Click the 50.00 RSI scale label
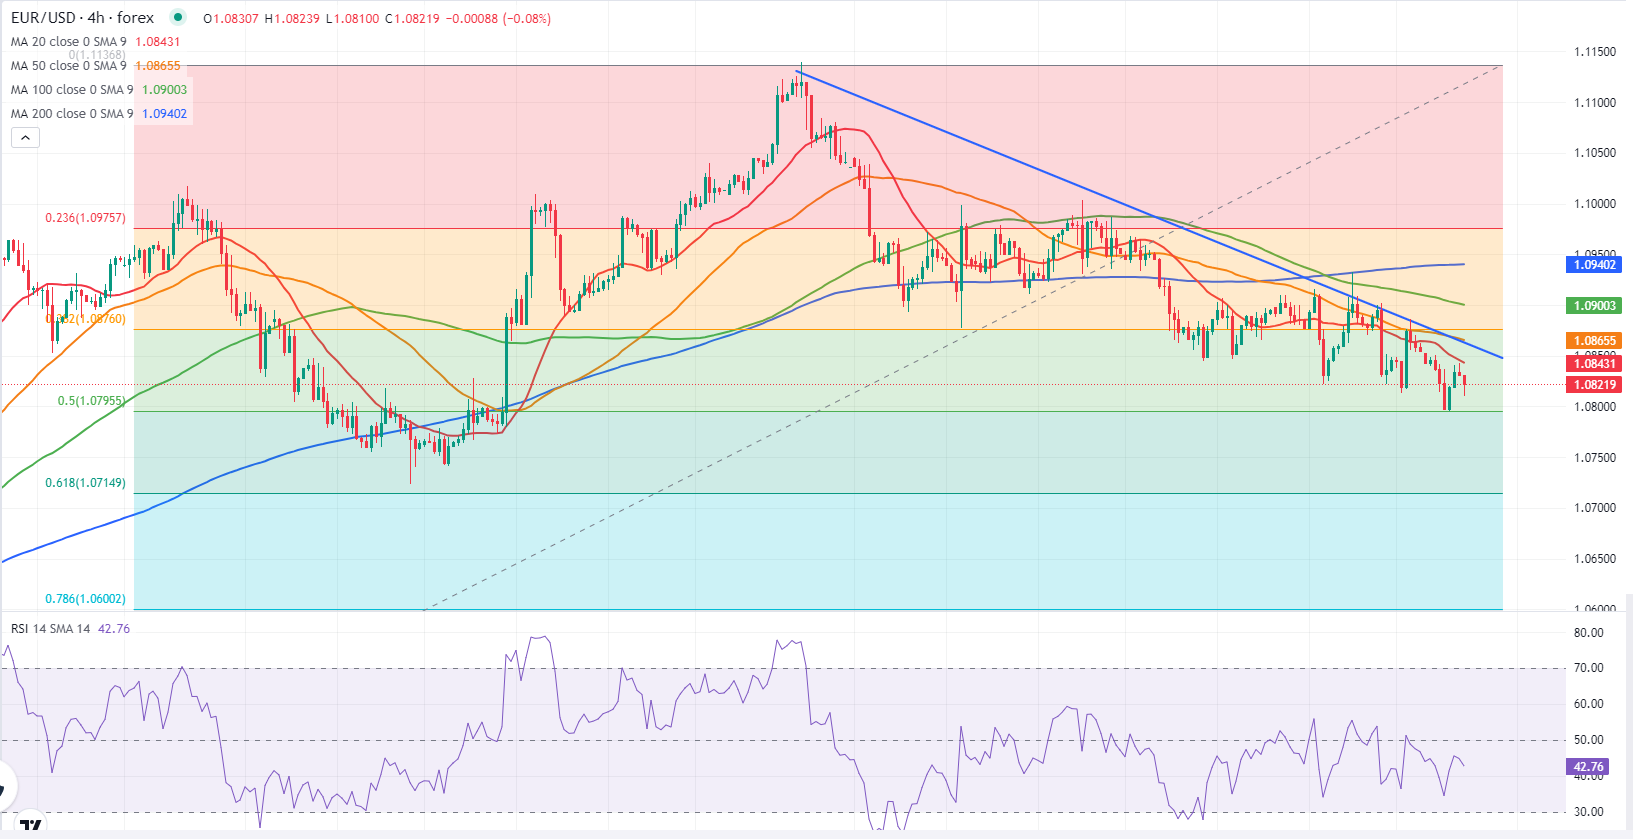Screen dimensions: 1633x839 click(1588, 740)
